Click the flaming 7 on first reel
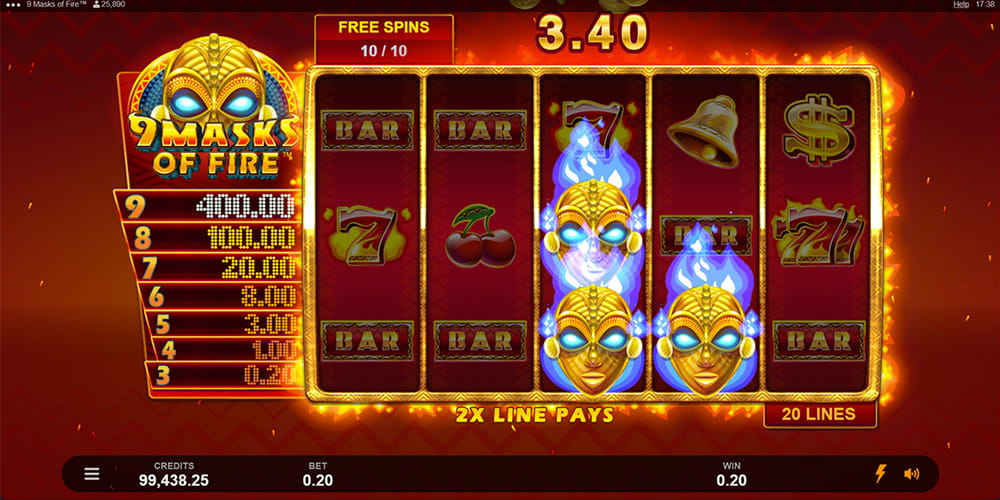 [367, 235]
